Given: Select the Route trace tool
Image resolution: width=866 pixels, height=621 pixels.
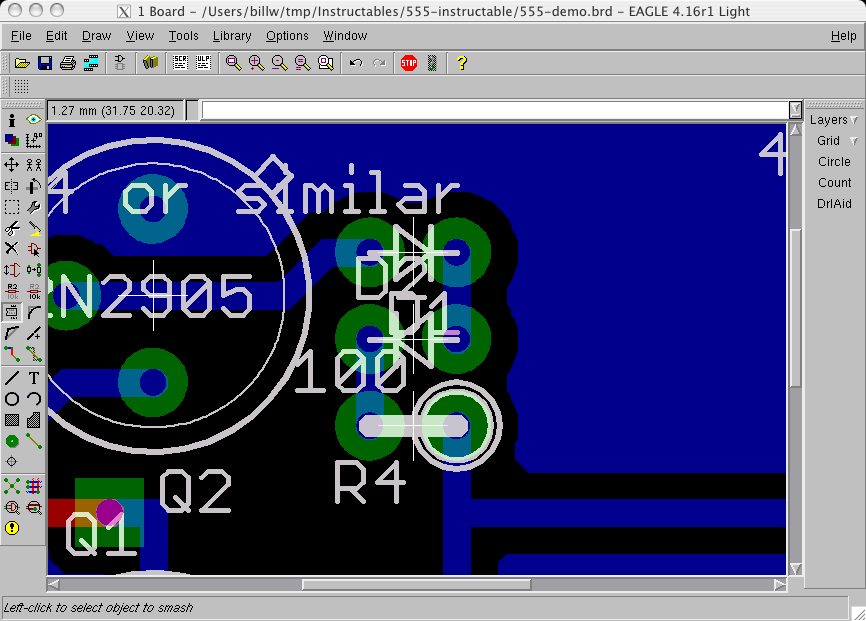Looking at the screenshot, I should pos(12,354).
